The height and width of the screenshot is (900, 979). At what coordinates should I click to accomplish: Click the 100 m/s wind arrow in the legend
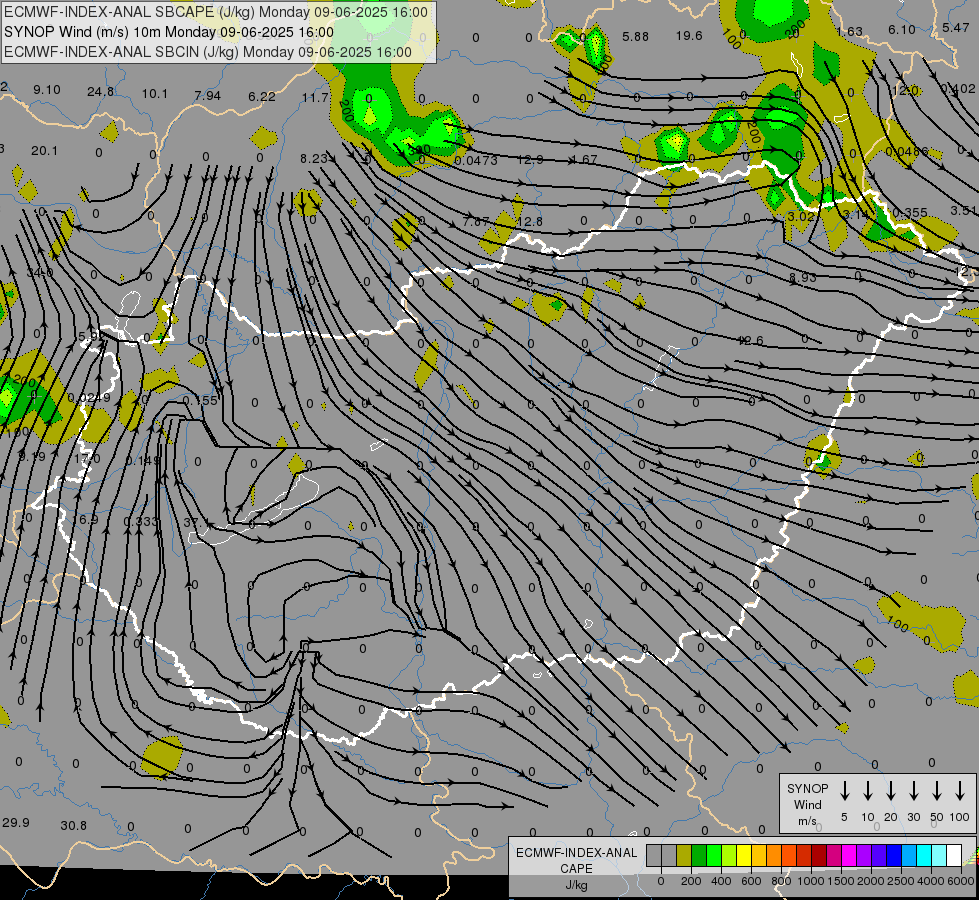(x=960, y=791)
